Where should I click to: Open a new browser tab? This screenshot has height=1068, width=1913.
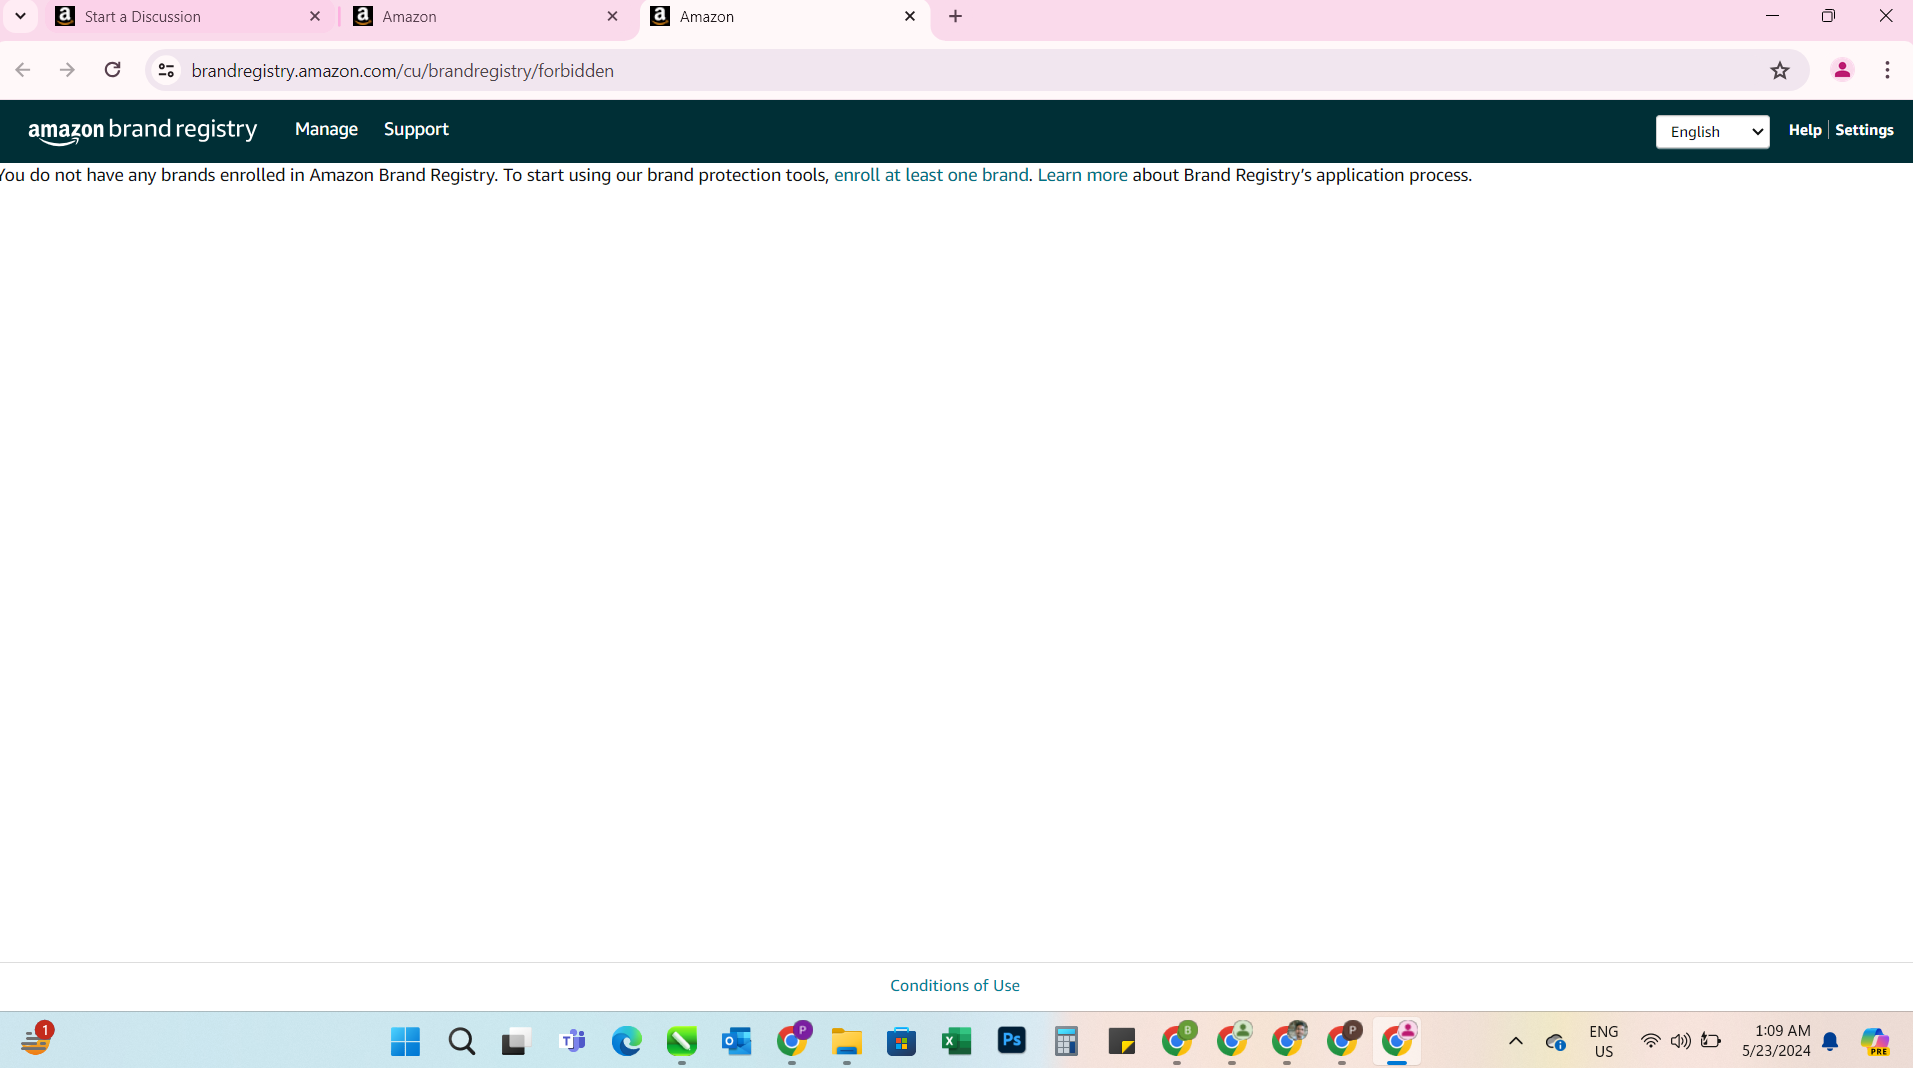pos(956,17)
